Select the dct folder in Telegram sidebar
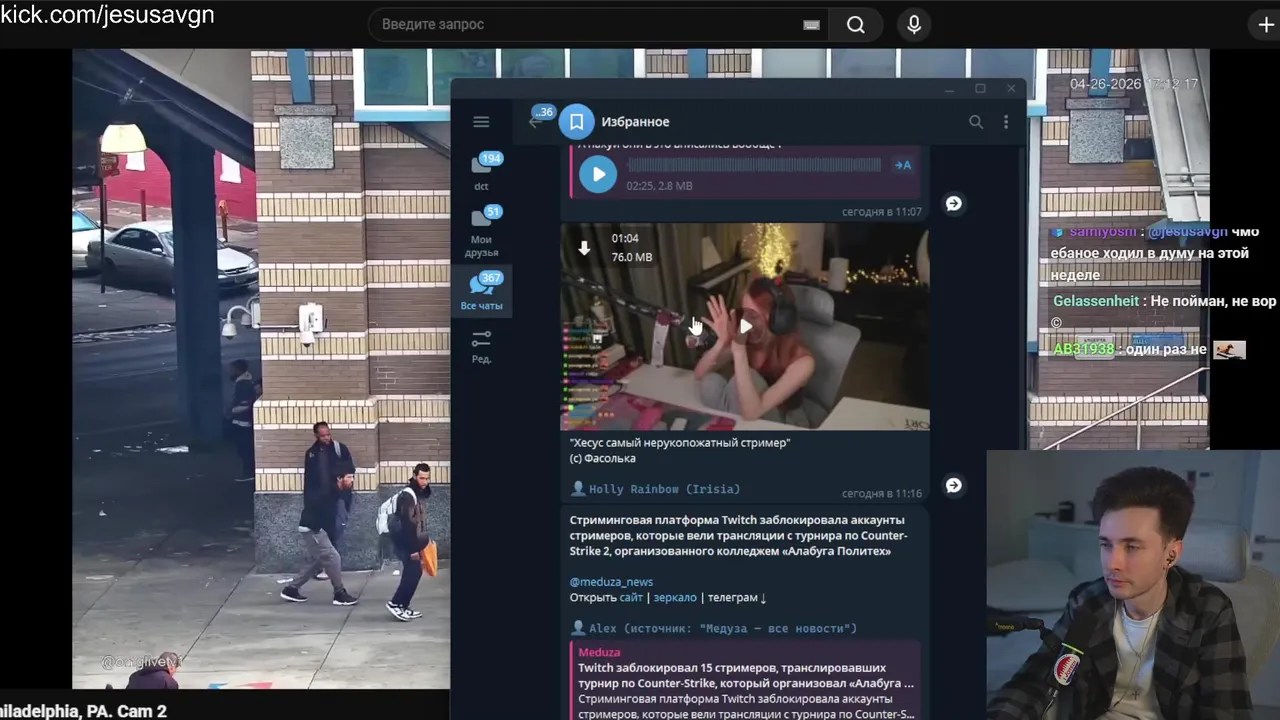 tap(481, 172)
